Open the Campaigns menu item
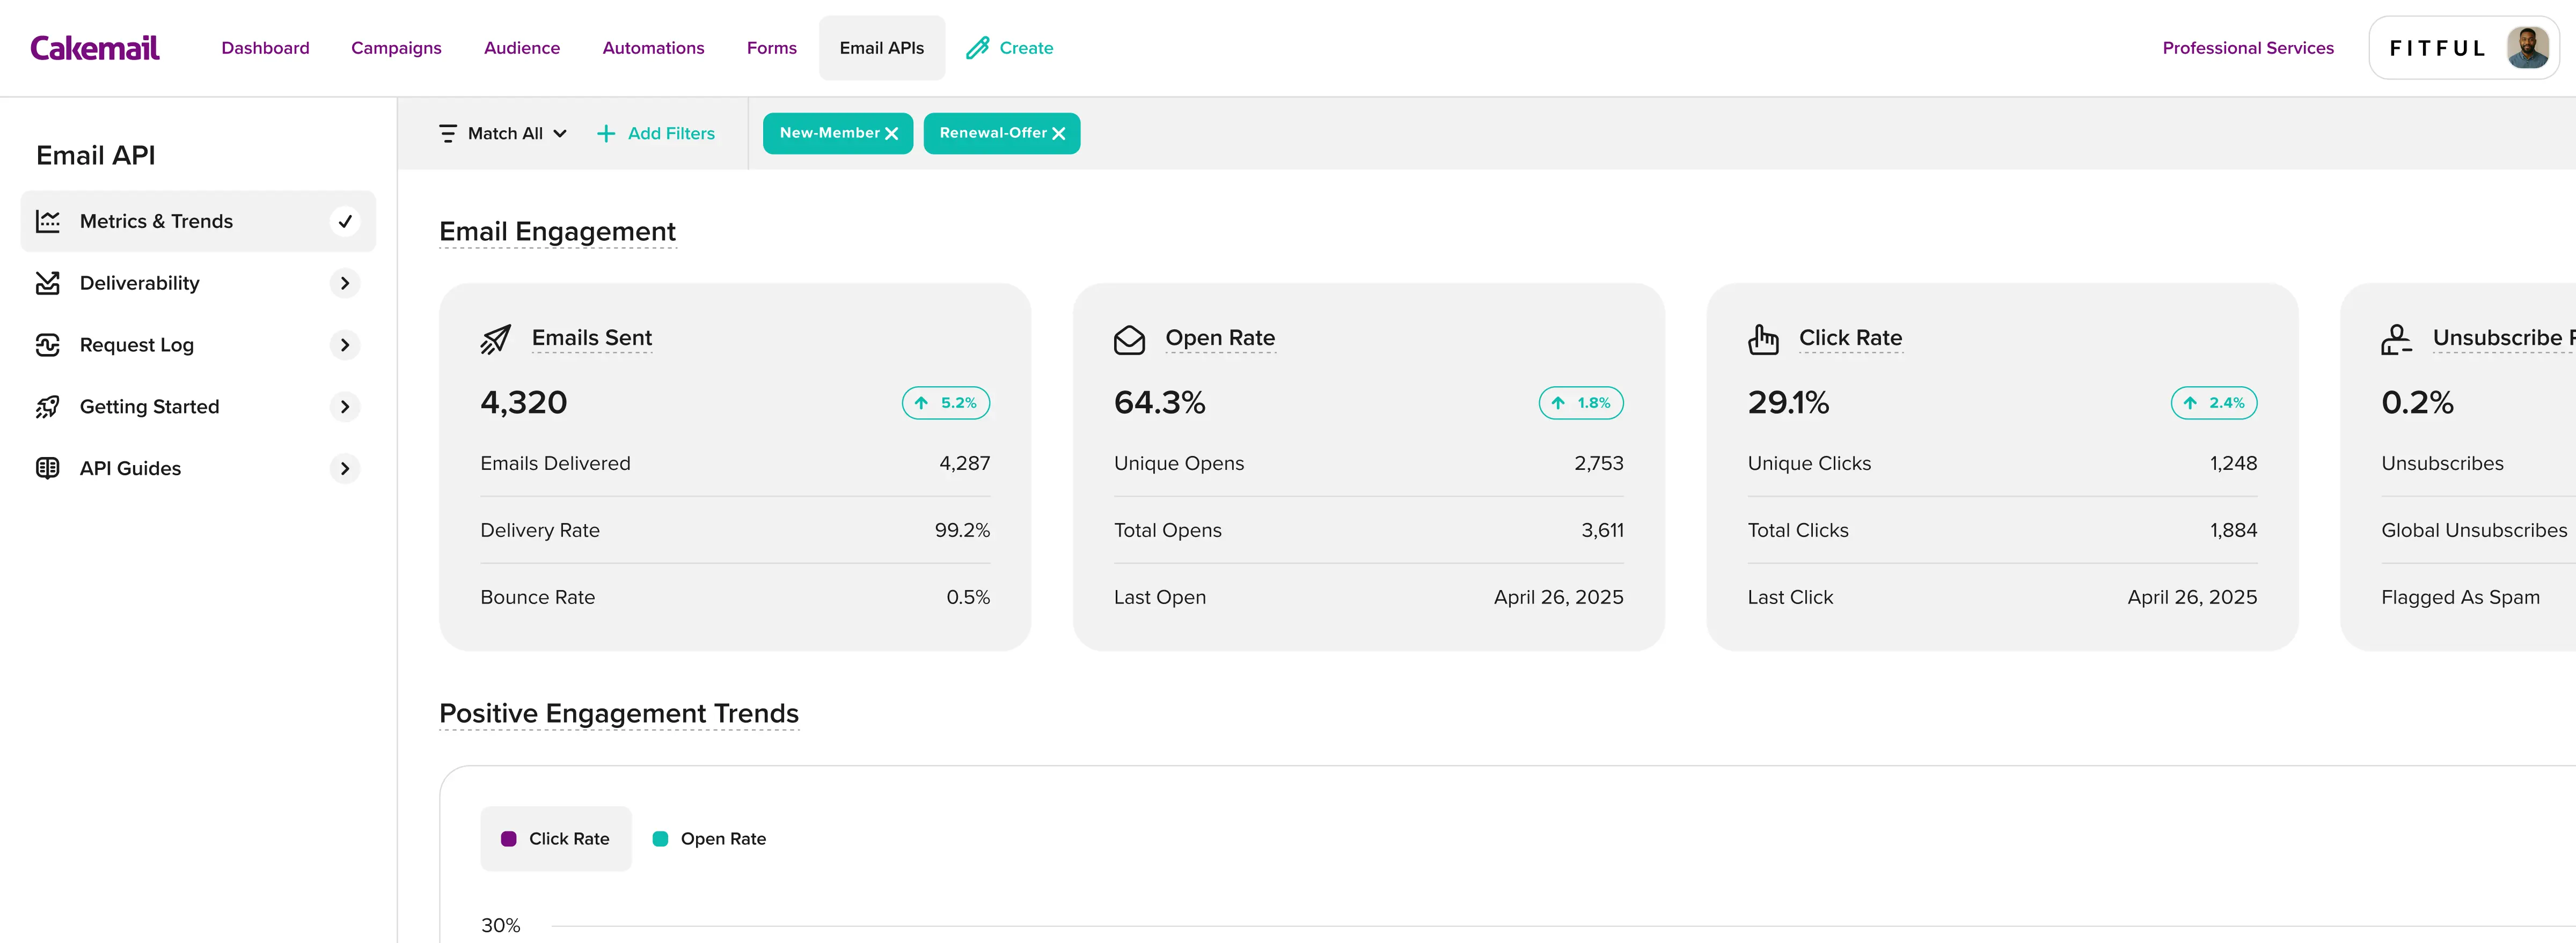The height and width of the screenshot is (943, 2576). pyautogui.click(x=396, y=48)
